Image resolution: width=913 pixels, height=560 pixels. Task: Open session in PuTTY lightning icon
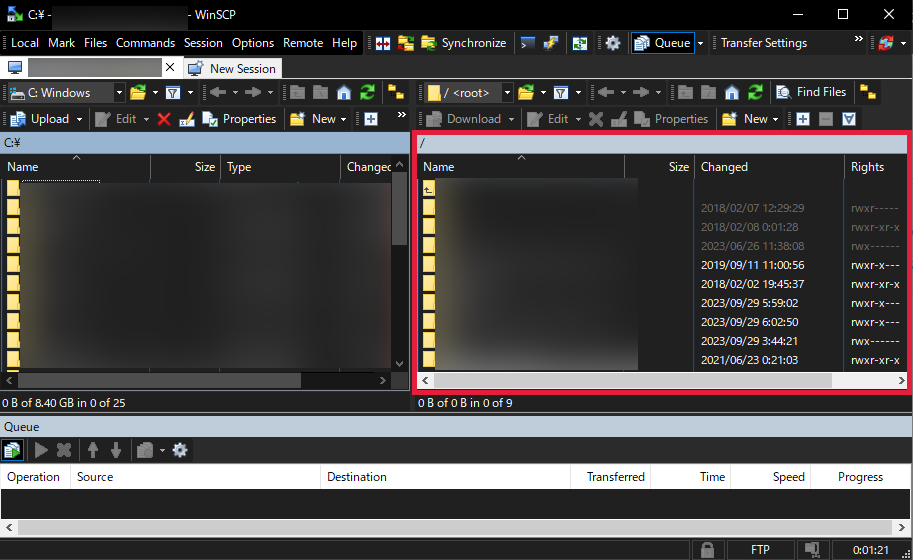coord(550,43)
